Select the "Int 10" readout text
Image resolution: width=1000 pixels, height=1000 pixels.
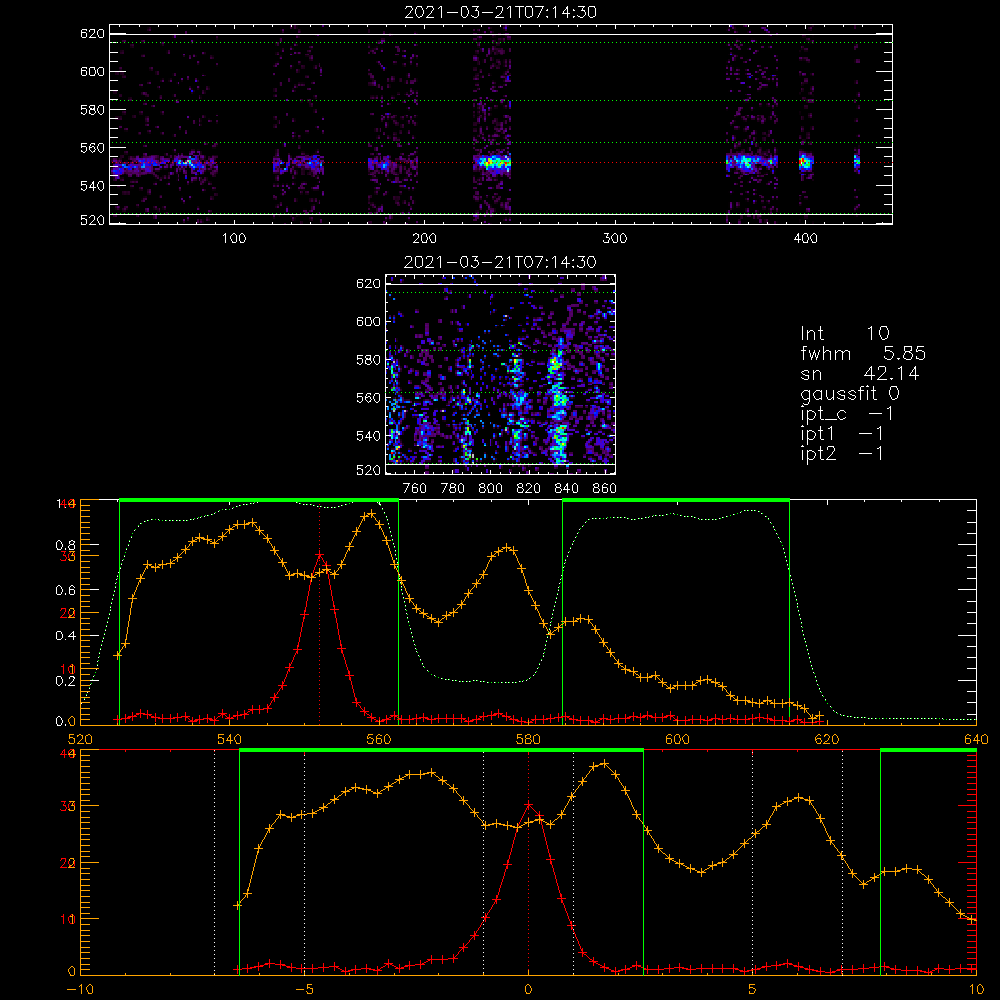coord(845,333)
